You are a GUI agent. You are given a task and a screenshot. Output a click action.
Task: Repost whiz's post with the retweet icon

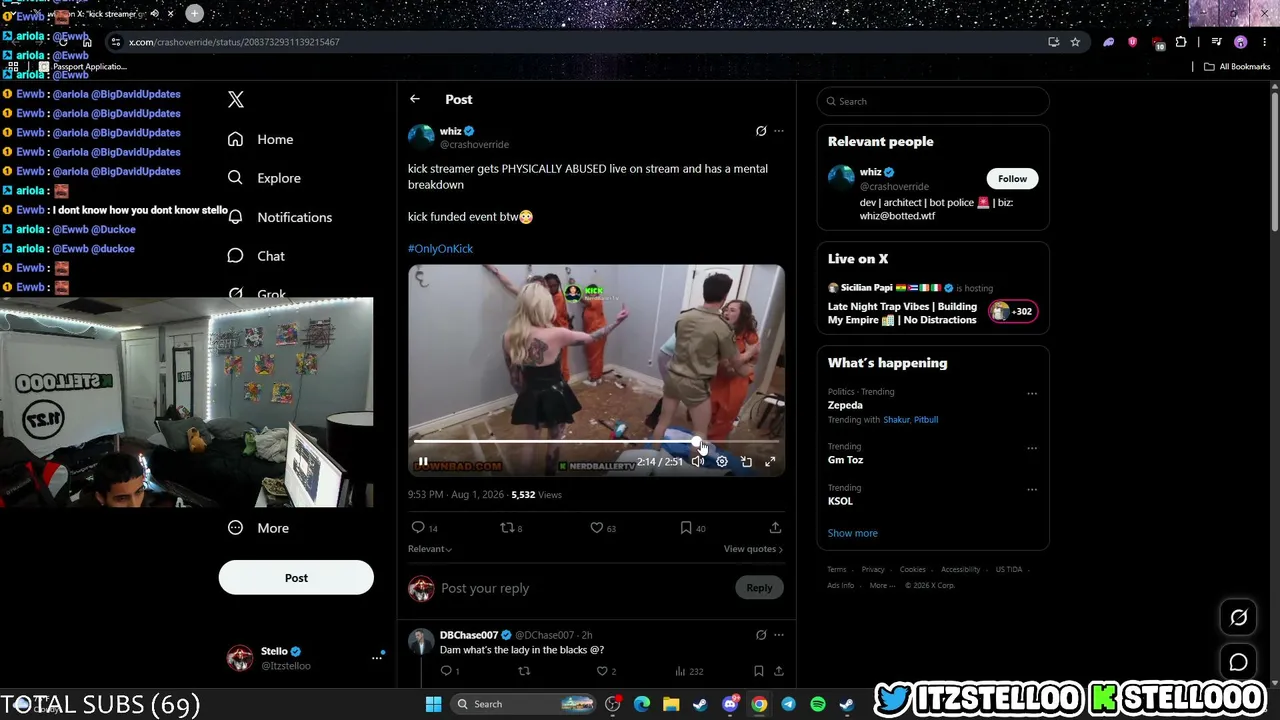[507, 528]
